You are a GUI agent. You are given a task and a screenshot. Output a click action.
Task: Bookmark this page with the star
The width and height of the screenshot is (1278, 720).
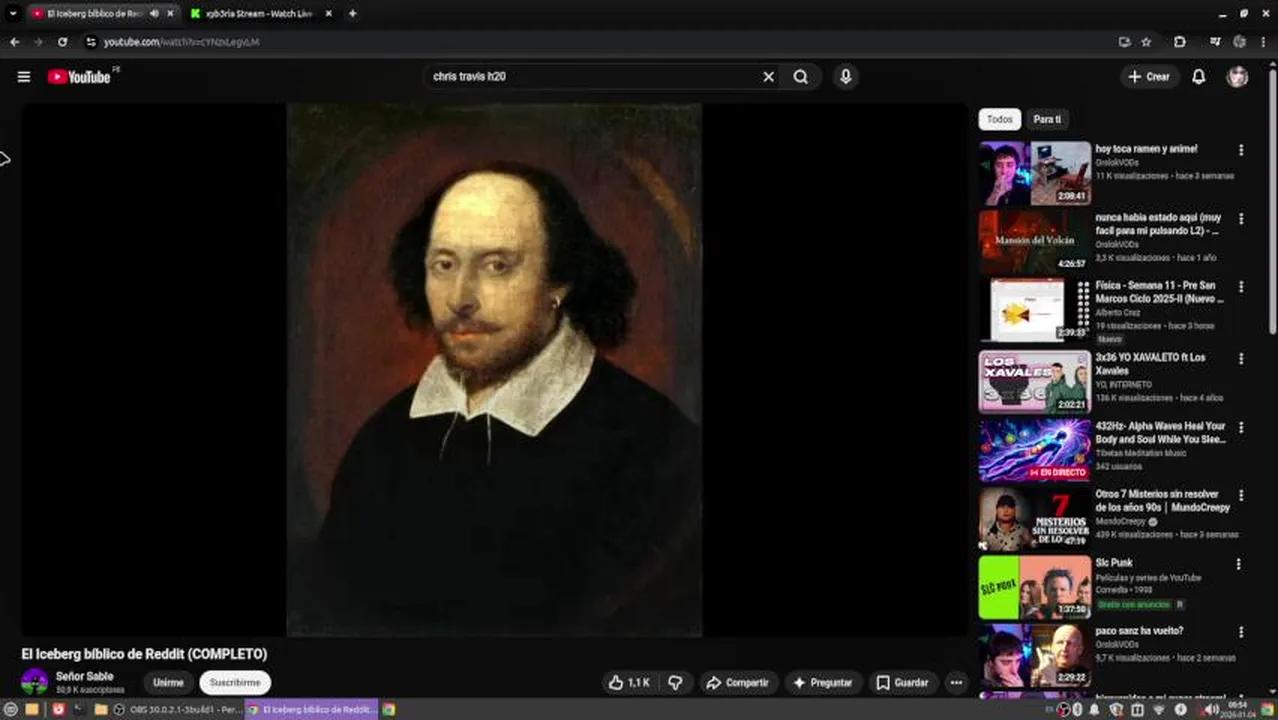[x=1147, y=42]
